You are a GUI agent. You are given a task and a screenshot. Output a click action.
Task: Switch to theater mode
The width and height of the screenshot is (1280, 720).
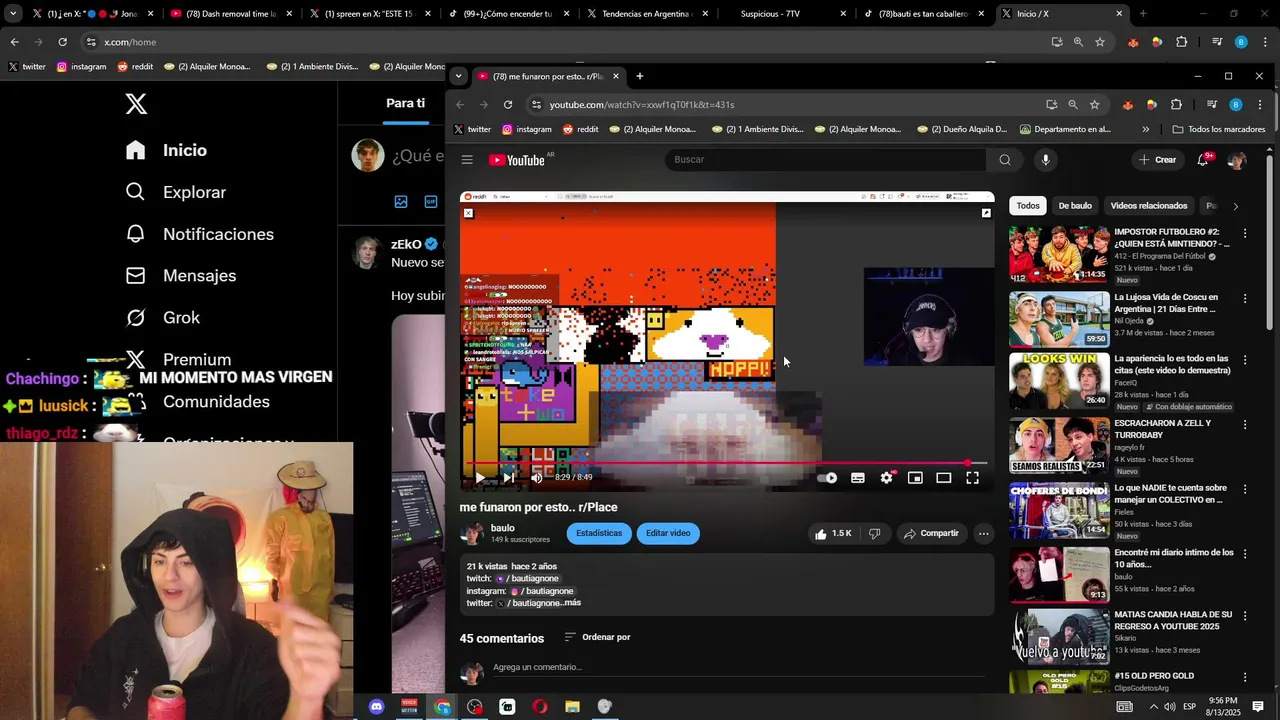coord(943,478)
